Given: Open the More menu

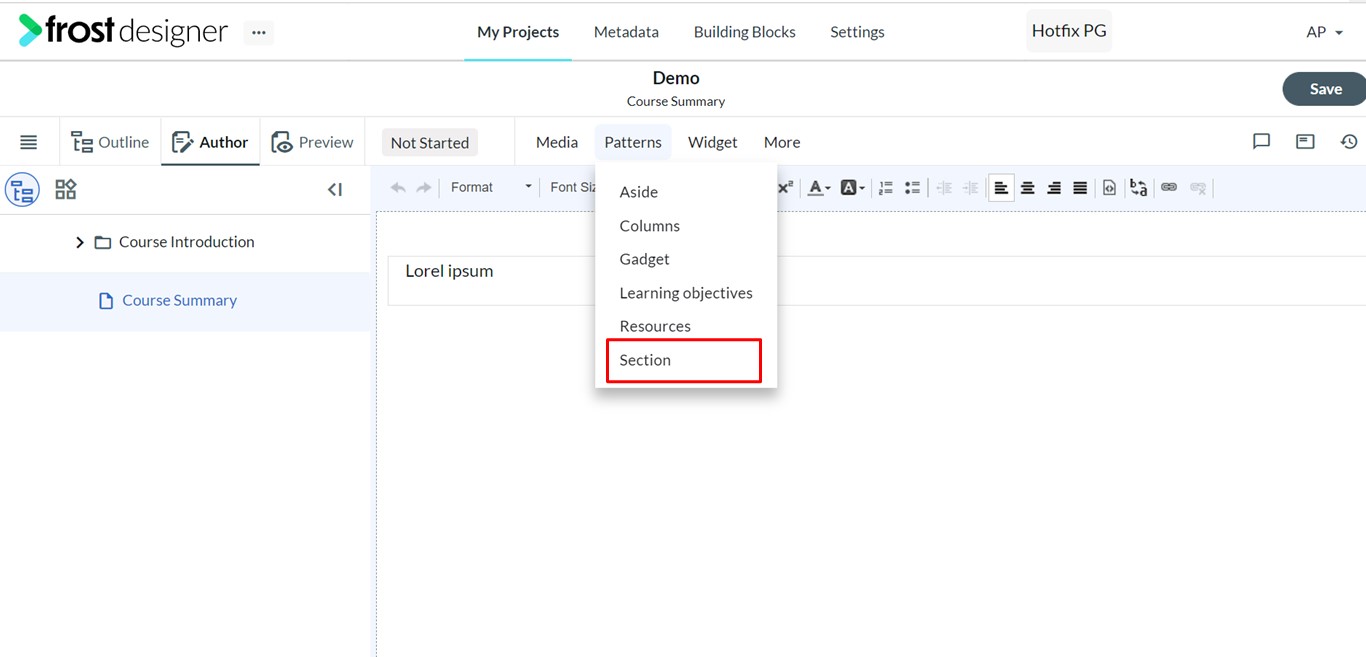Looking at the screenshot, I should (x=782, y=142).
